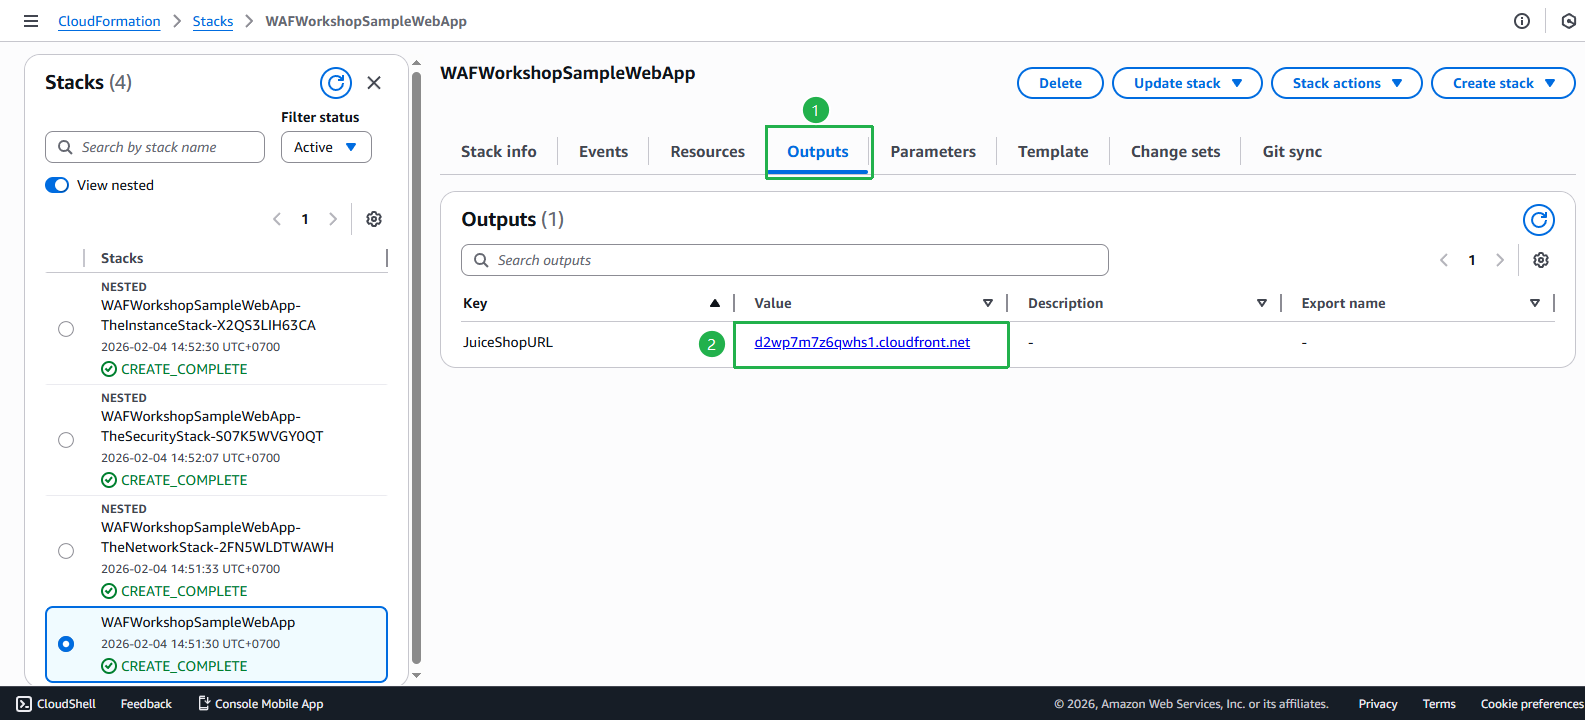
Task: Open Stacks list preferences gear
Action: (374, 219)
